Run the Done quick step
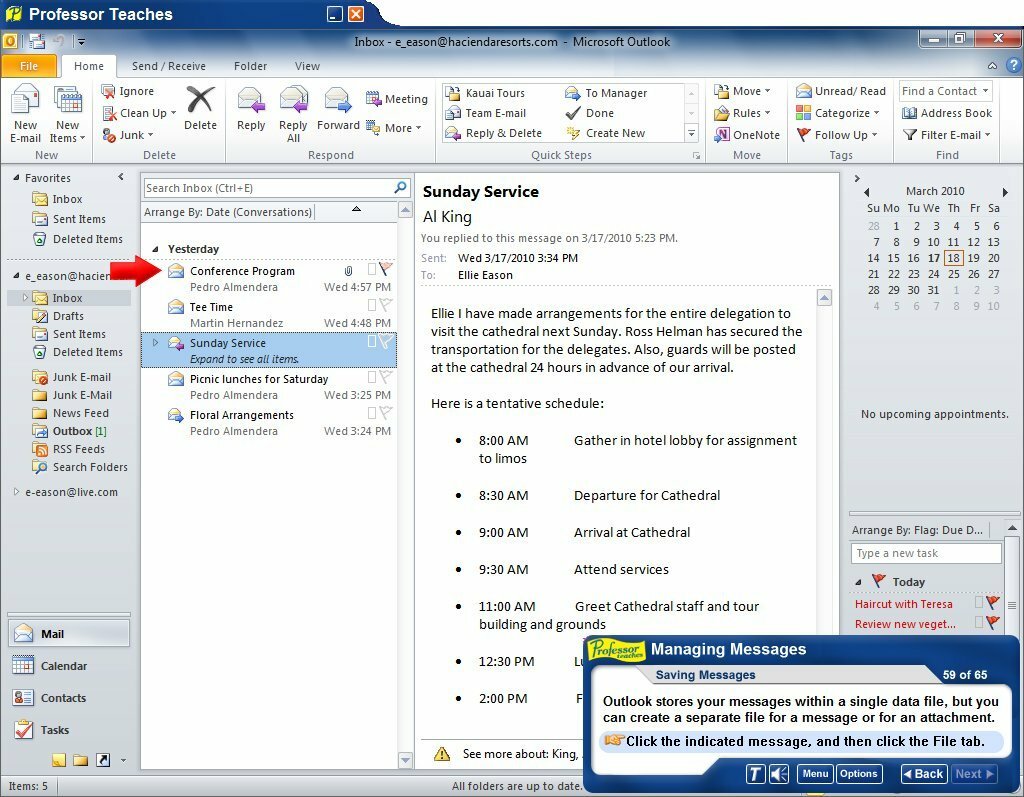The image size is (1024, 797). pyautogui.click(x=590, y=113)
